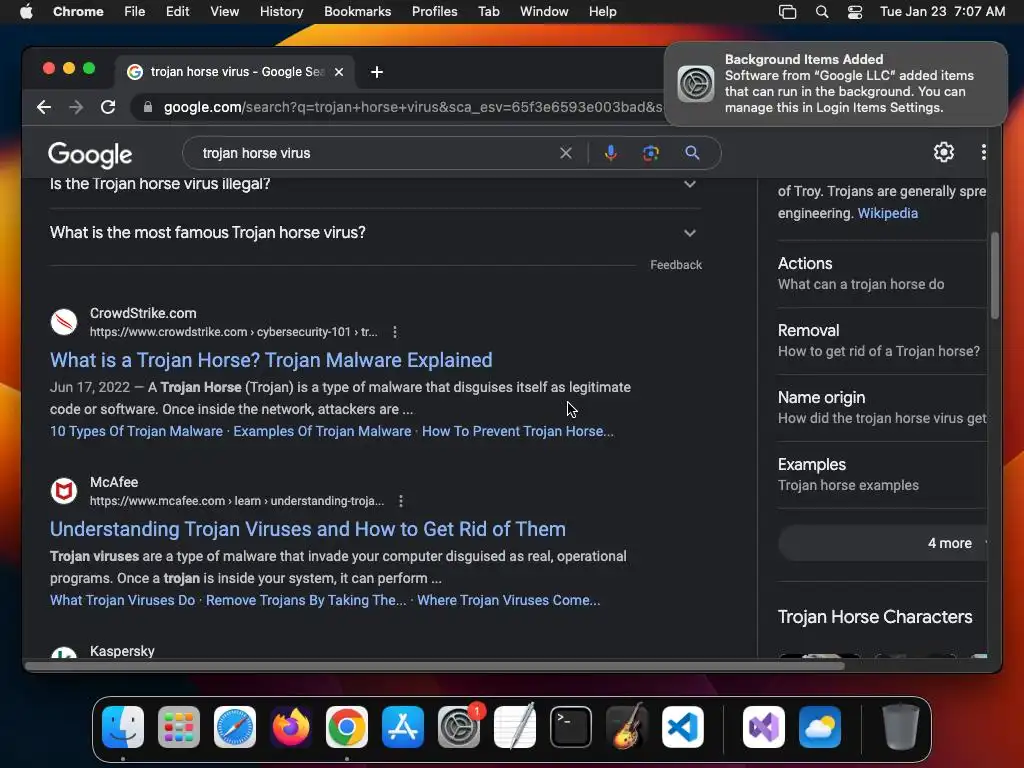Image resolution: width=1024 pixels, height=768 pixels.
Task: Click the Stage Manager icon in the menu bar
Action: click(x=788, y=12)
